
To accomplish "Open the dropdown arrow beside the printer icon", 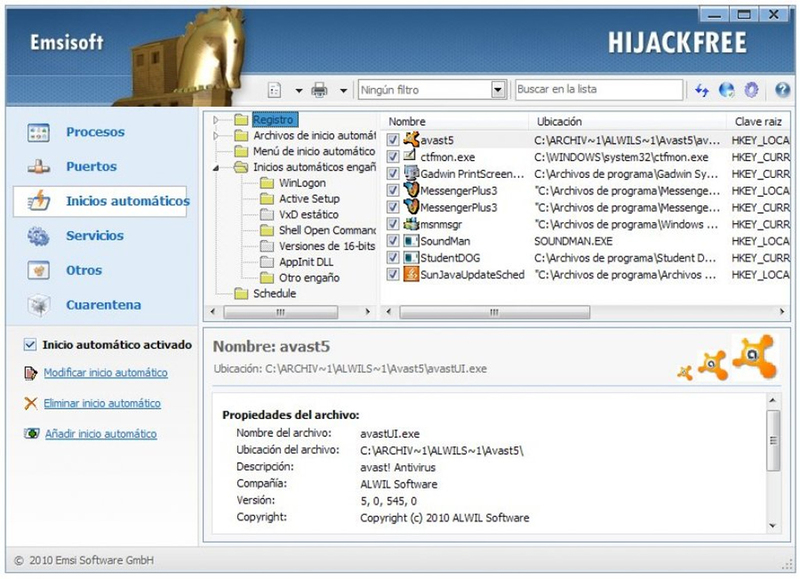I will pos(343,91).
